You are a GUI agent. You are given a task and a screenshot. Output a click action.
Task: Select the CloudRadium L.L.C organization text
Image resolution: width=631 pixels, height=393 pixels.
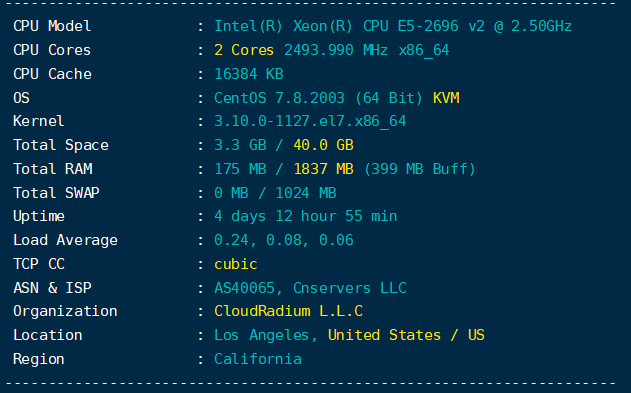(288, 311)
